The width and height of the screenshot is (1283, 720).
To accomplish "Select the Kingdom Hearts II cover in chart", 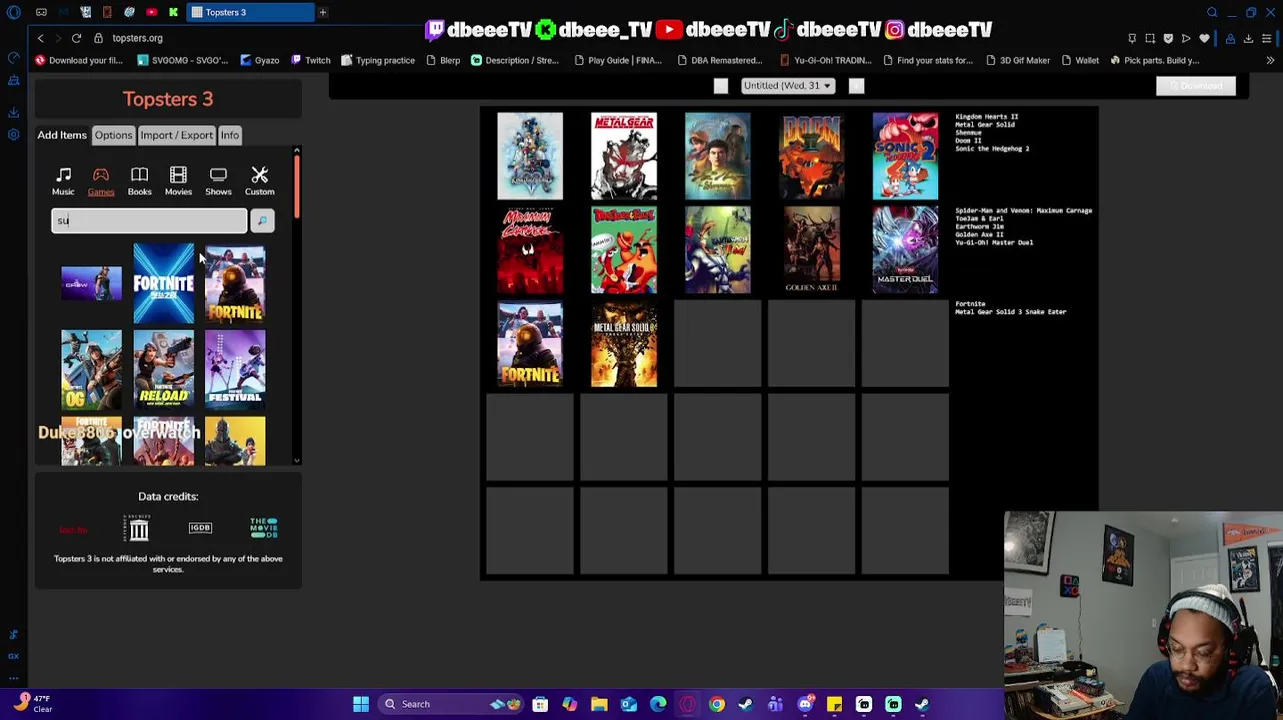I will click(x=530, y=156).
